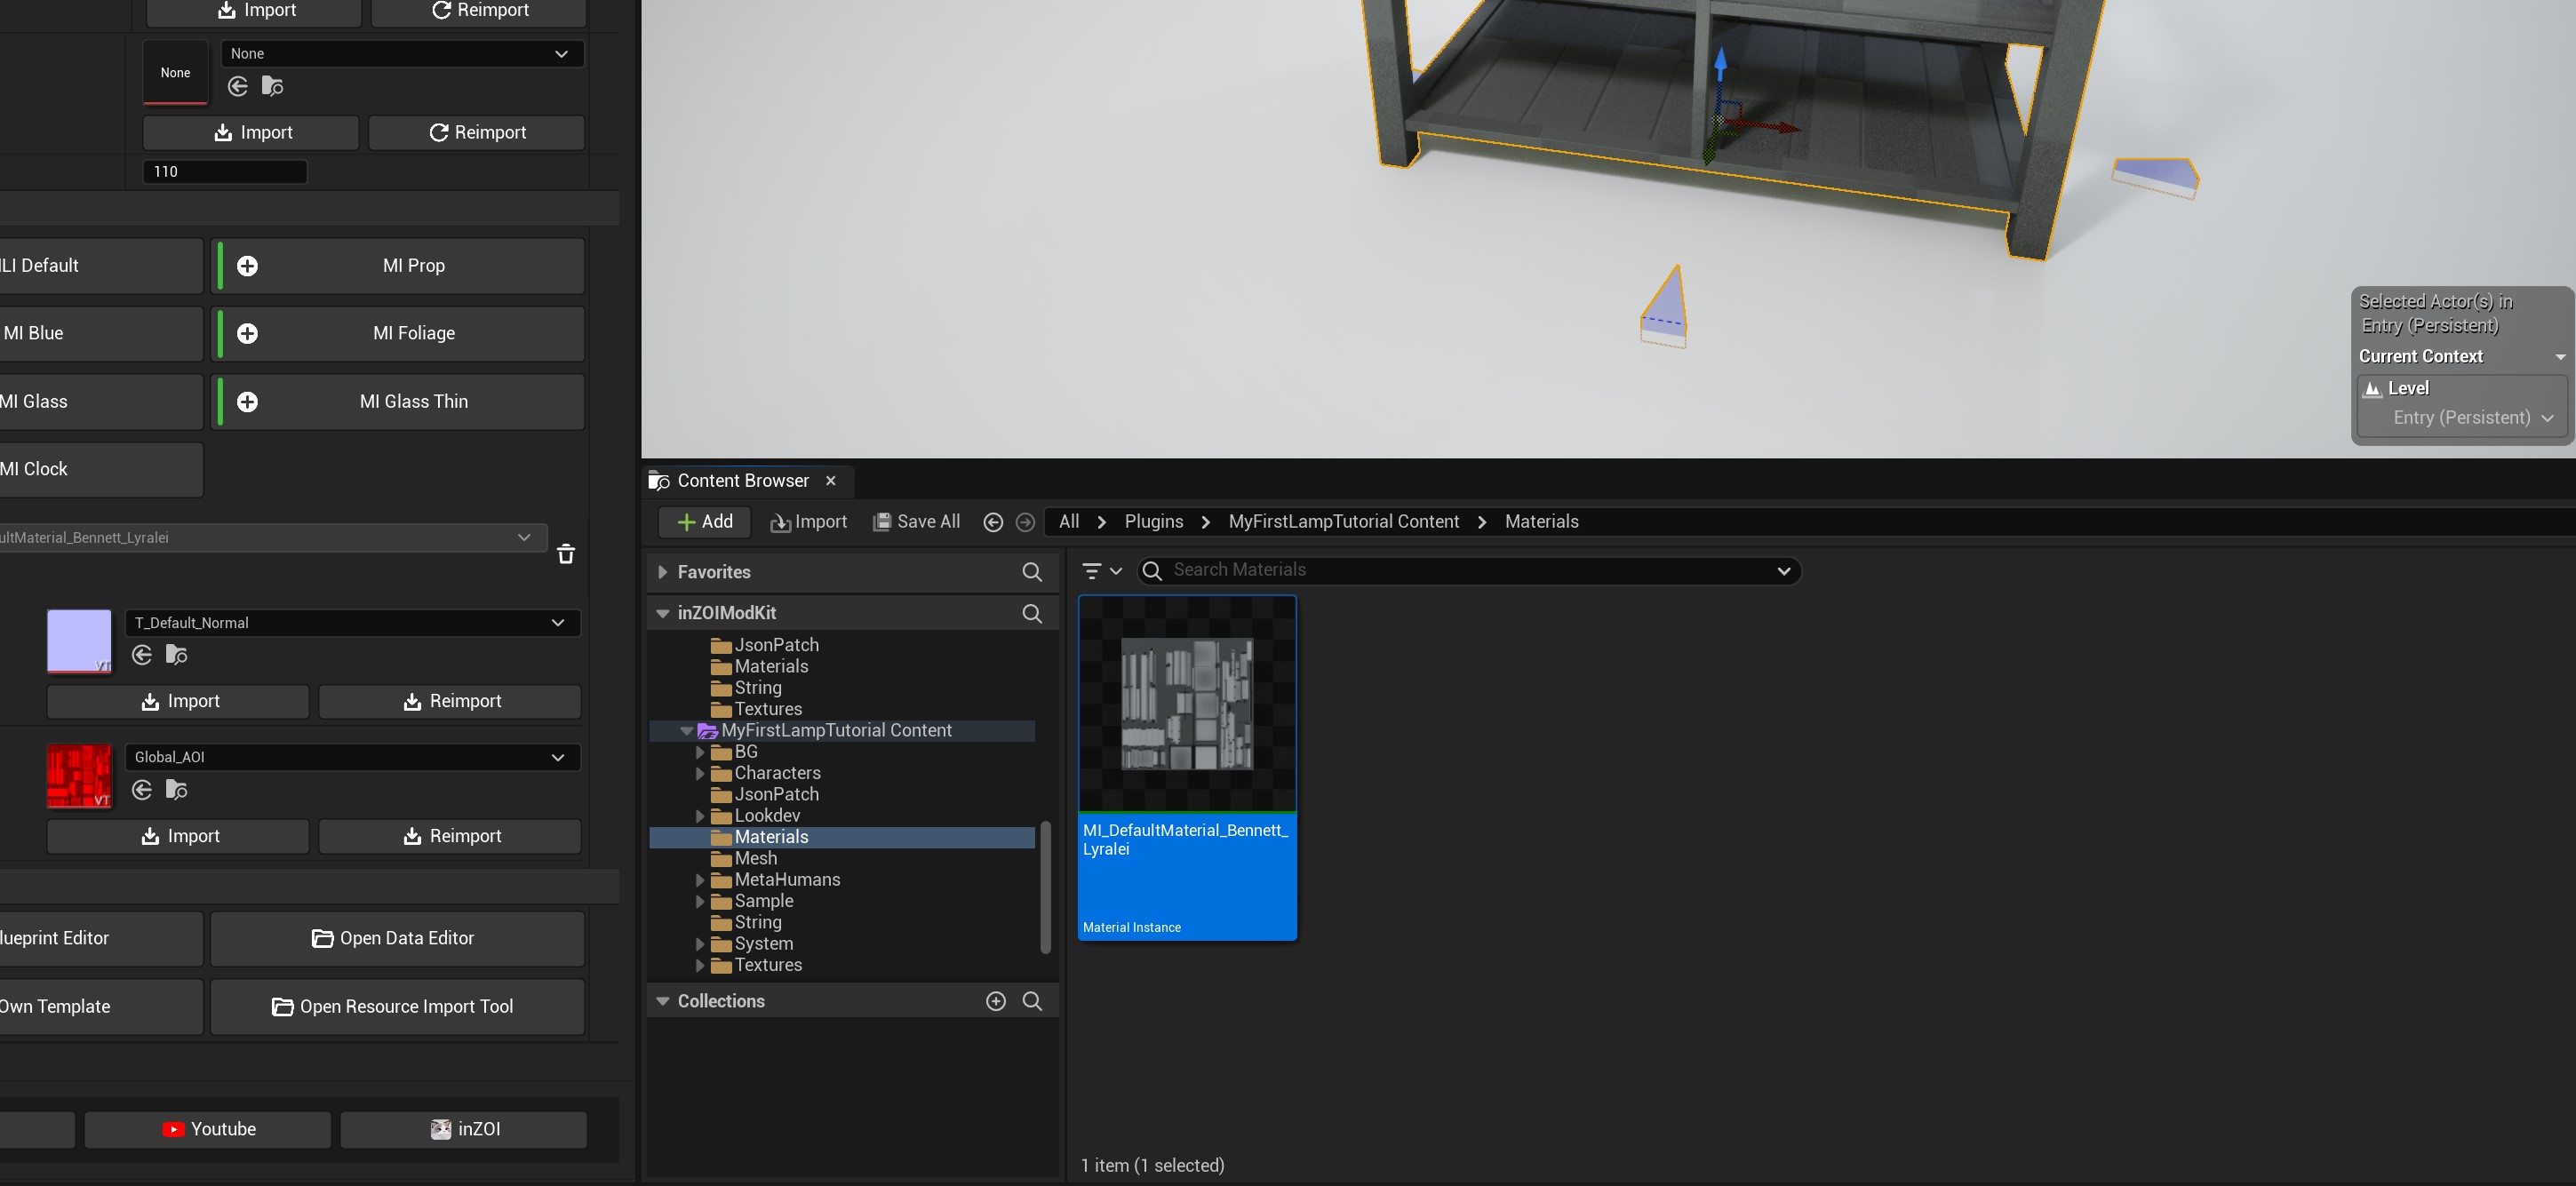The image size is (2576, 1186).
Task: Click Open Resource Import Tool button
Action: (x=397, y=1006)
